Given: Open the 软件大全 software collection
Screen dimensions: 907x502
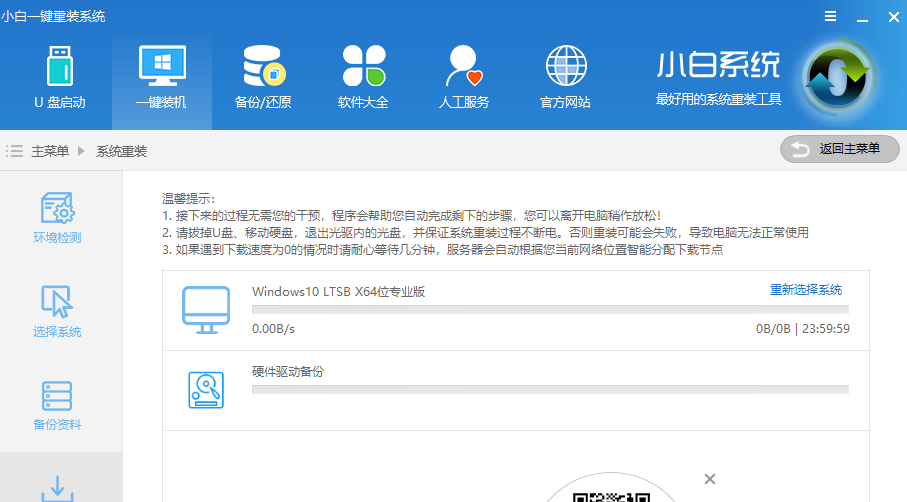Looking at the screenshot, I should point(363,77).
